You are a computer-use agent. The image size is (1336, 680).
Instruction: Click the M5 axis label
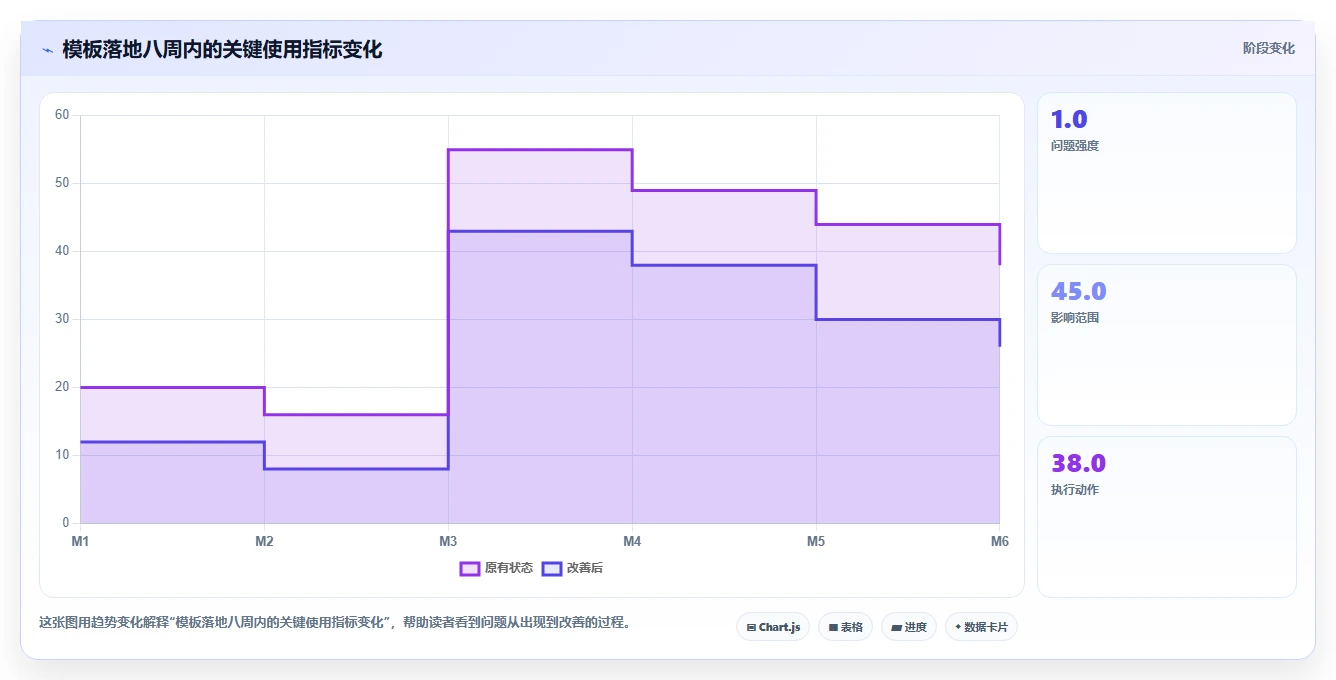(x=816, y=541)
